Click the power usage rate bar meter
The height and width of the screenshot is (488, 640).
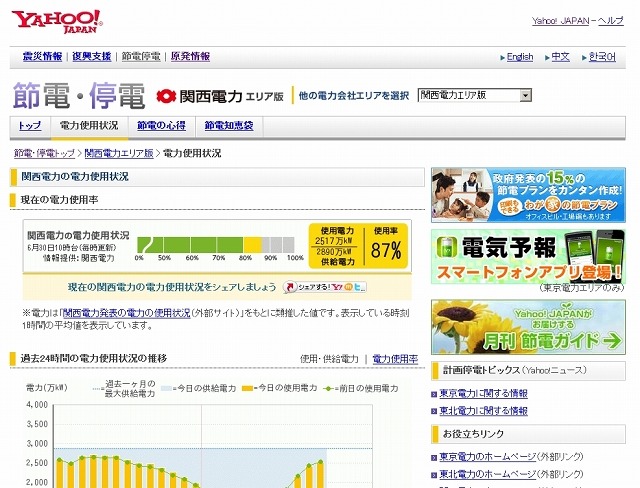(216, 245)
